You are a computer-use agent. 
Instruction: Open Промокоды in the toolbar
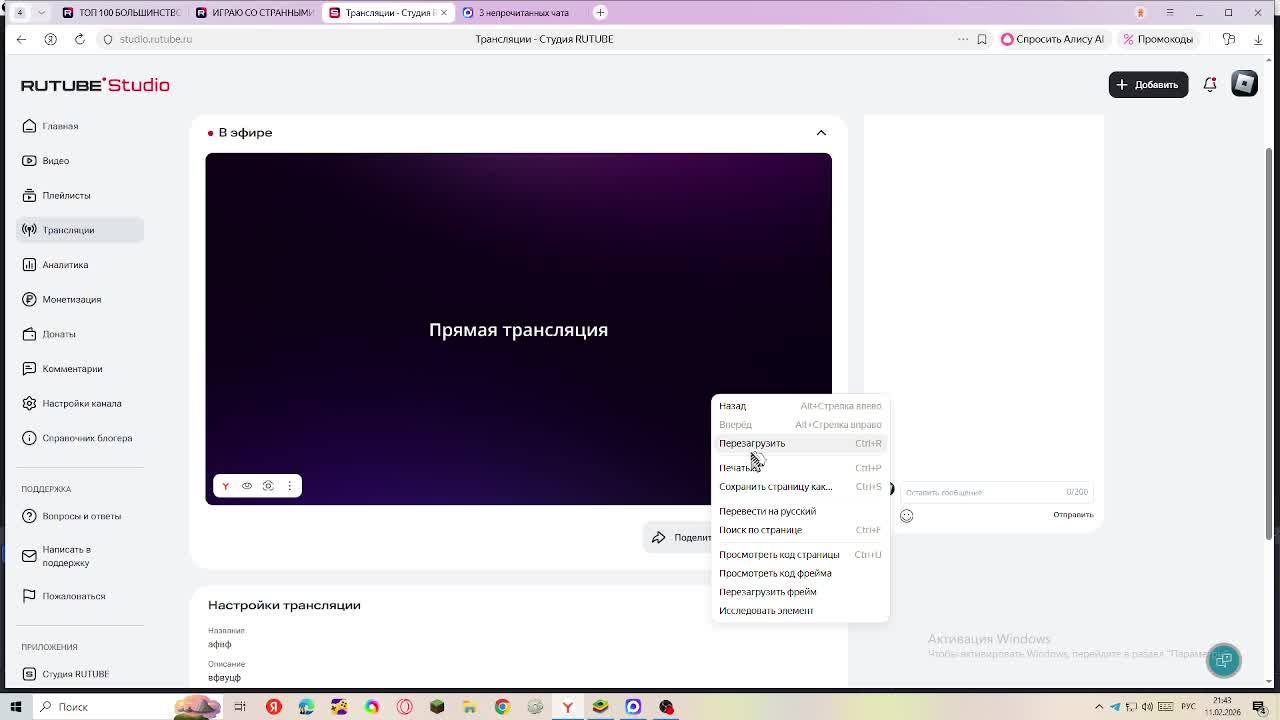[x=1158, y=39]
